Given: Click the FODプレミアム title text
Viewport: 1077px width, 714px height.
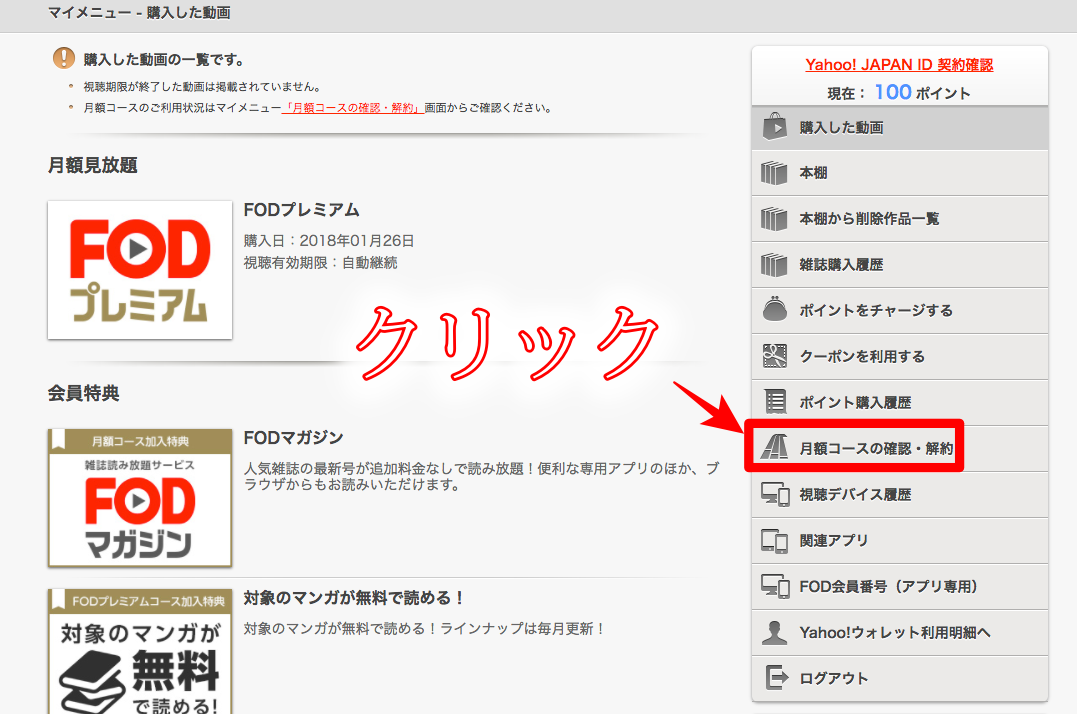Looking at the screenshot, I should (302, 210).
